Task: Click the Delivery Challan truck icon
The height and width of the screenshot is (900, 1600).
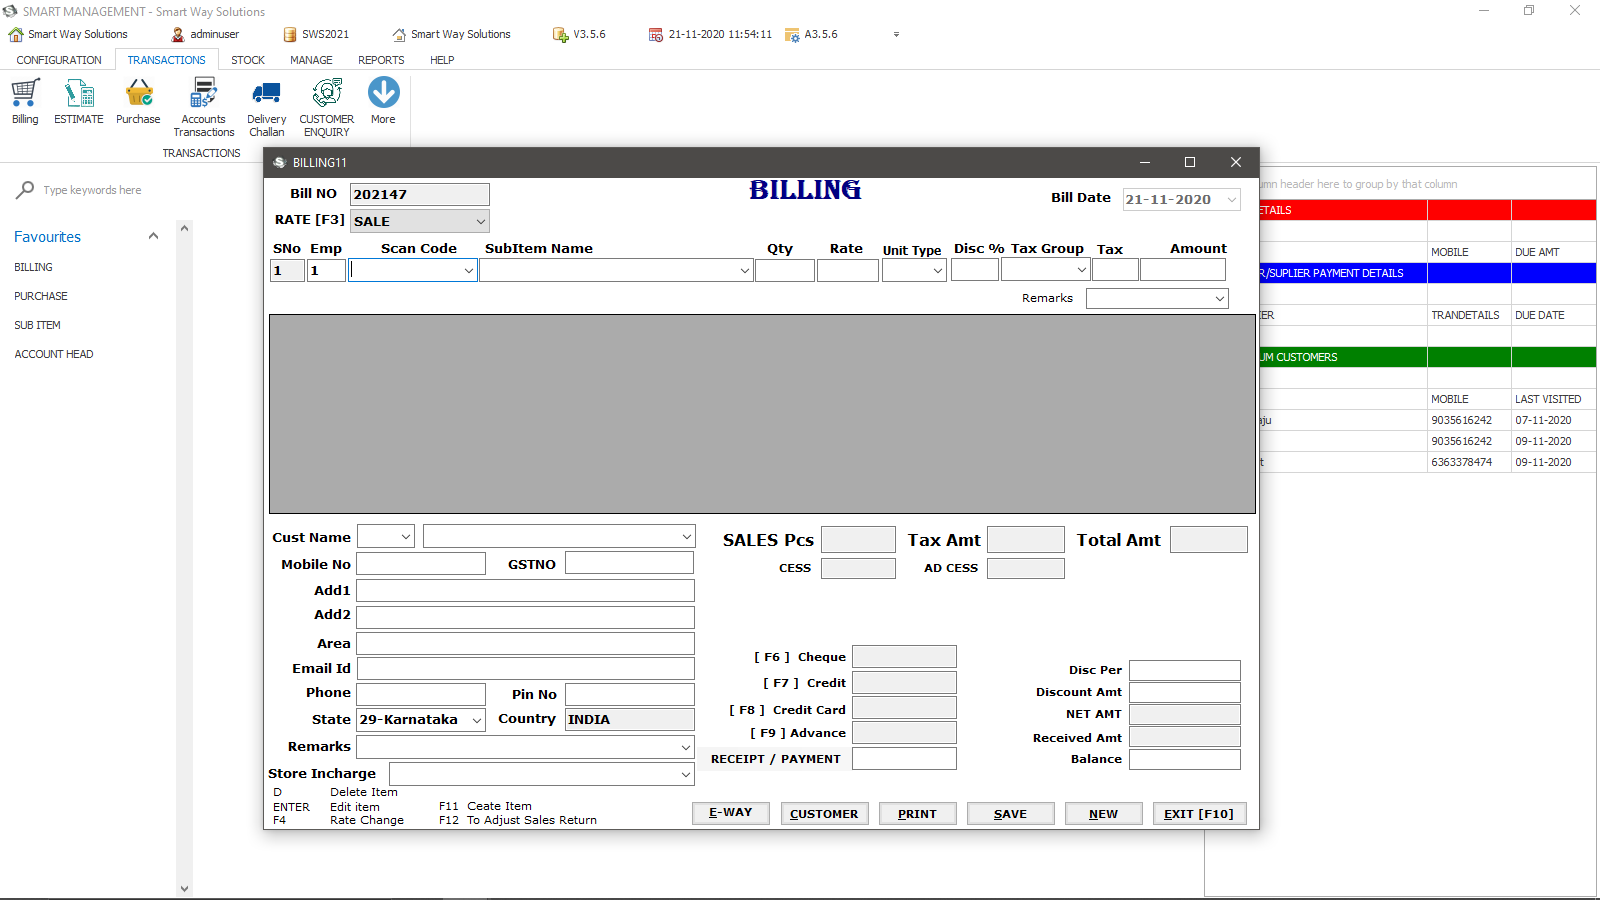Action: (x=266, y=95)
